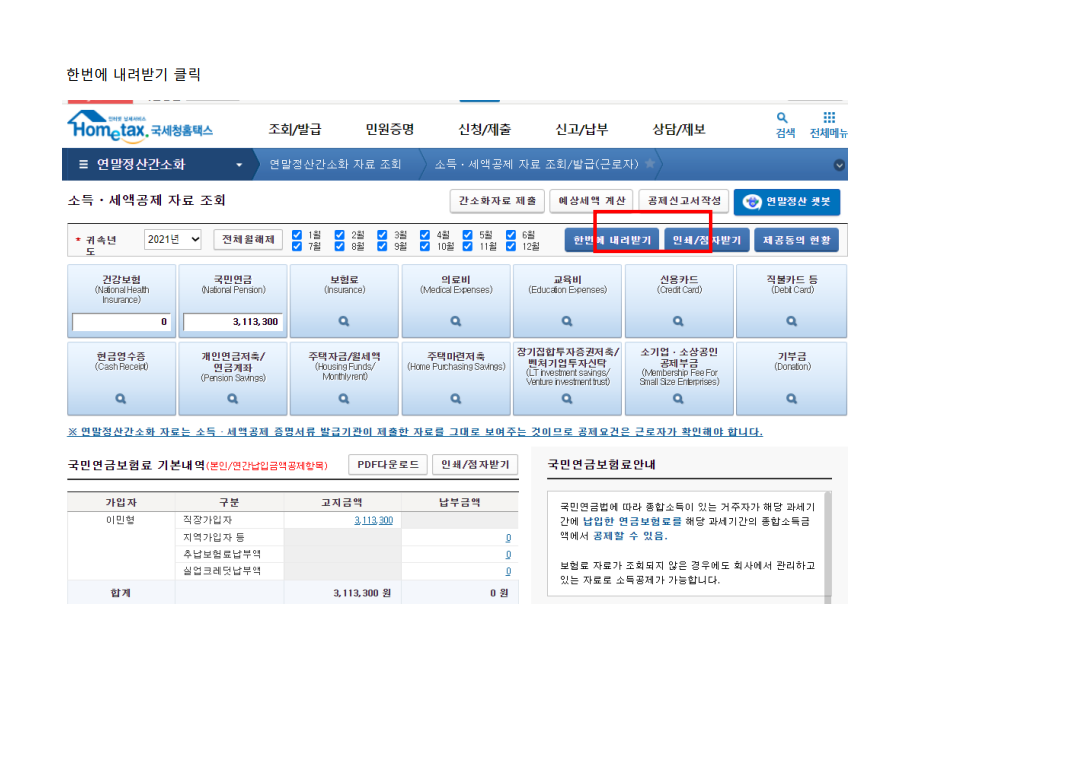This screenshot has height=777, width=1091.
Task: Uncheck the 10월 checkbox
Action: pos(425,246)
